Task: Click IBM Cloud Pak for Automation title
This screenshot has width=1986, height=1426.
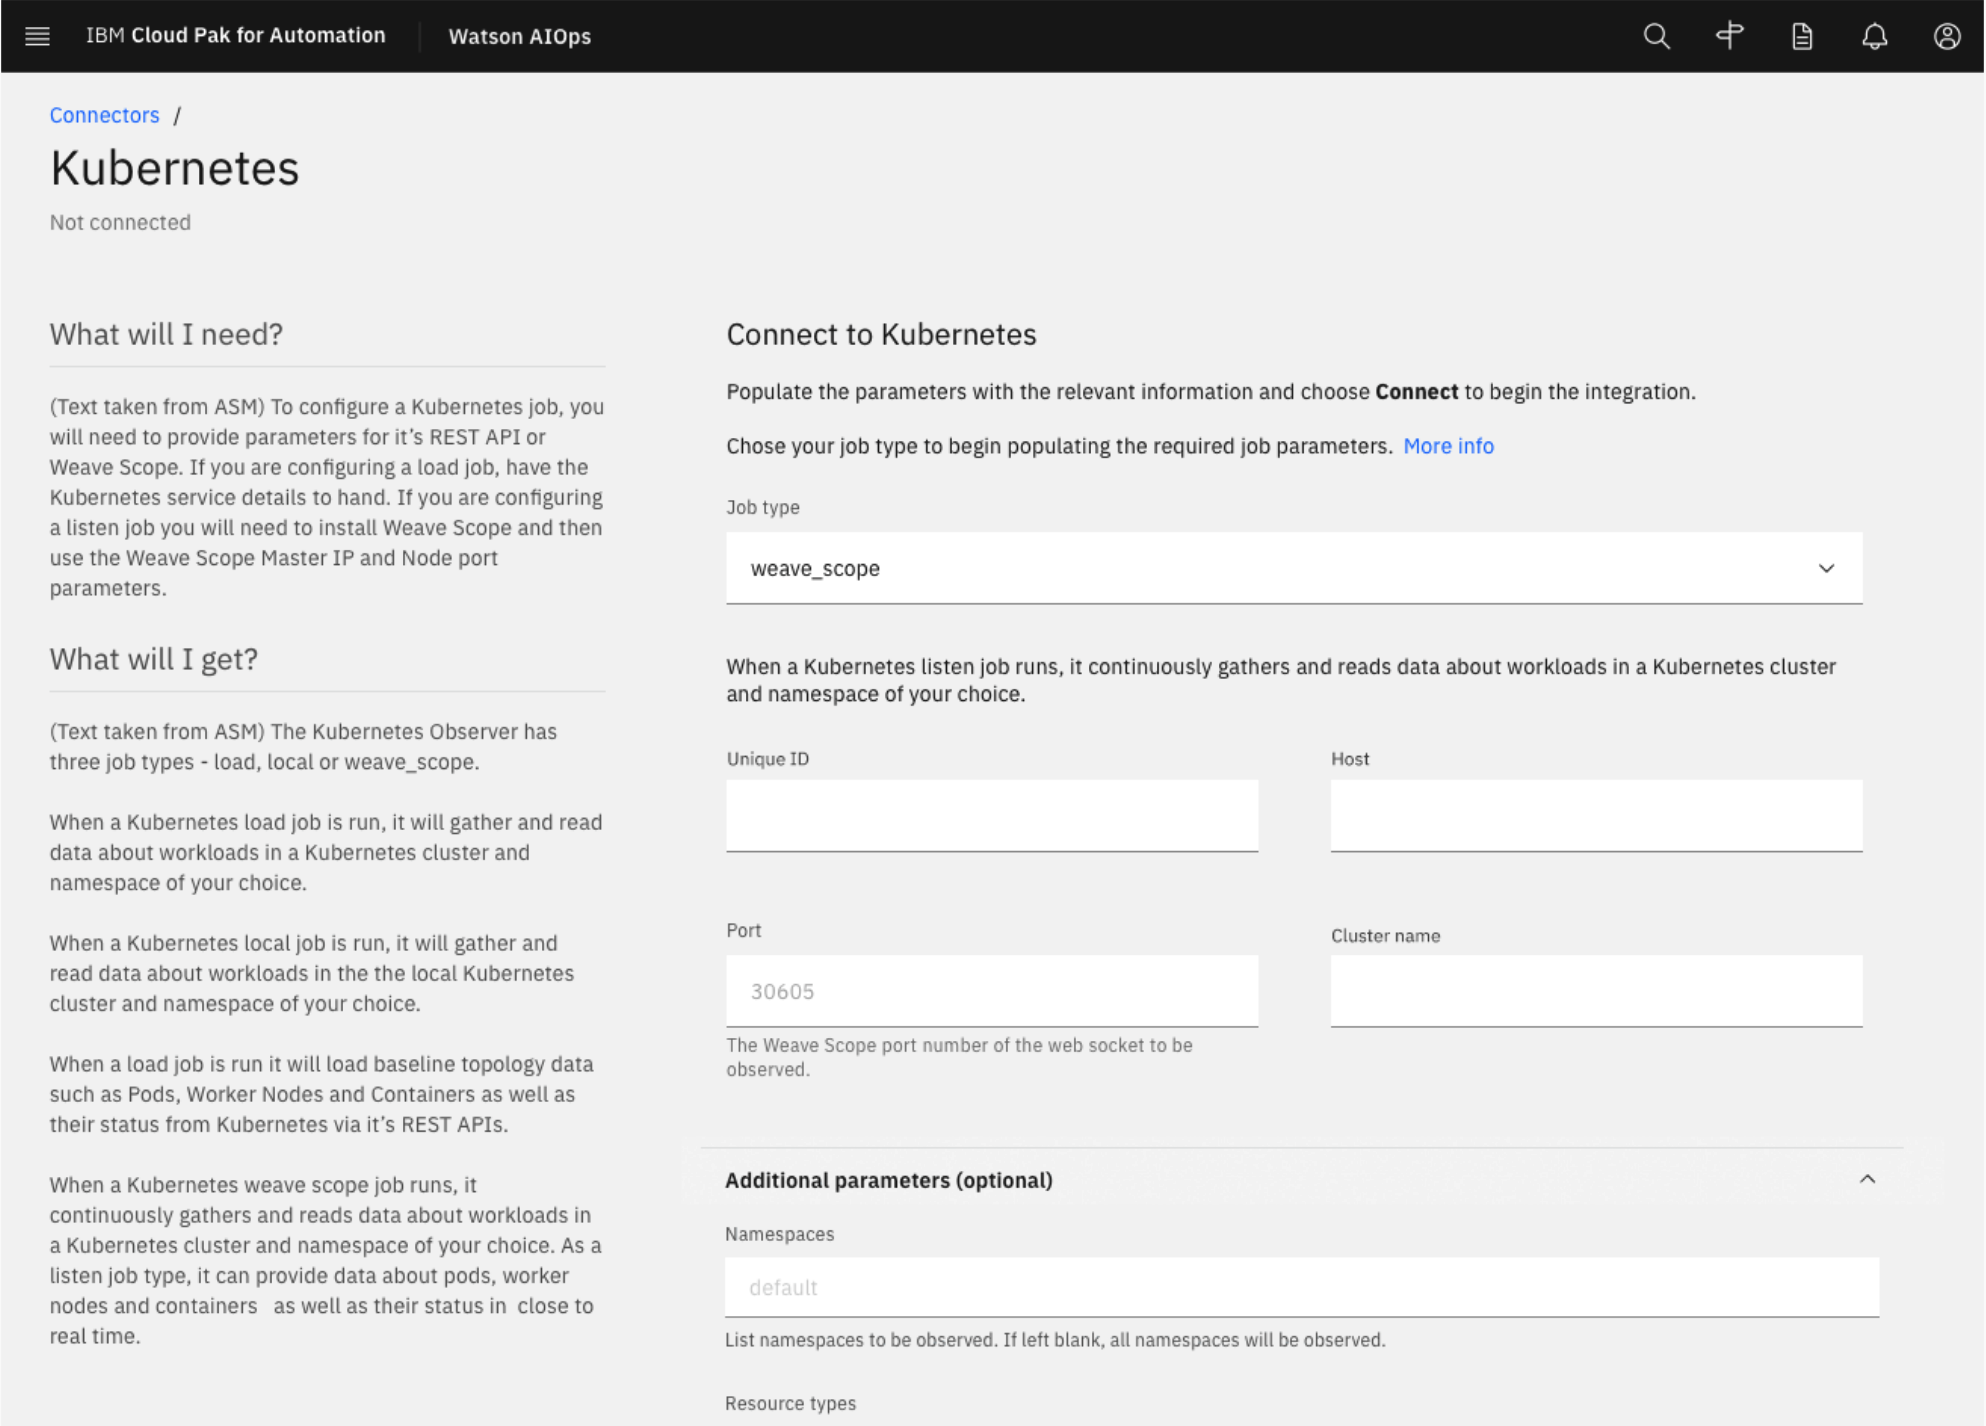Action: [235, 36]
